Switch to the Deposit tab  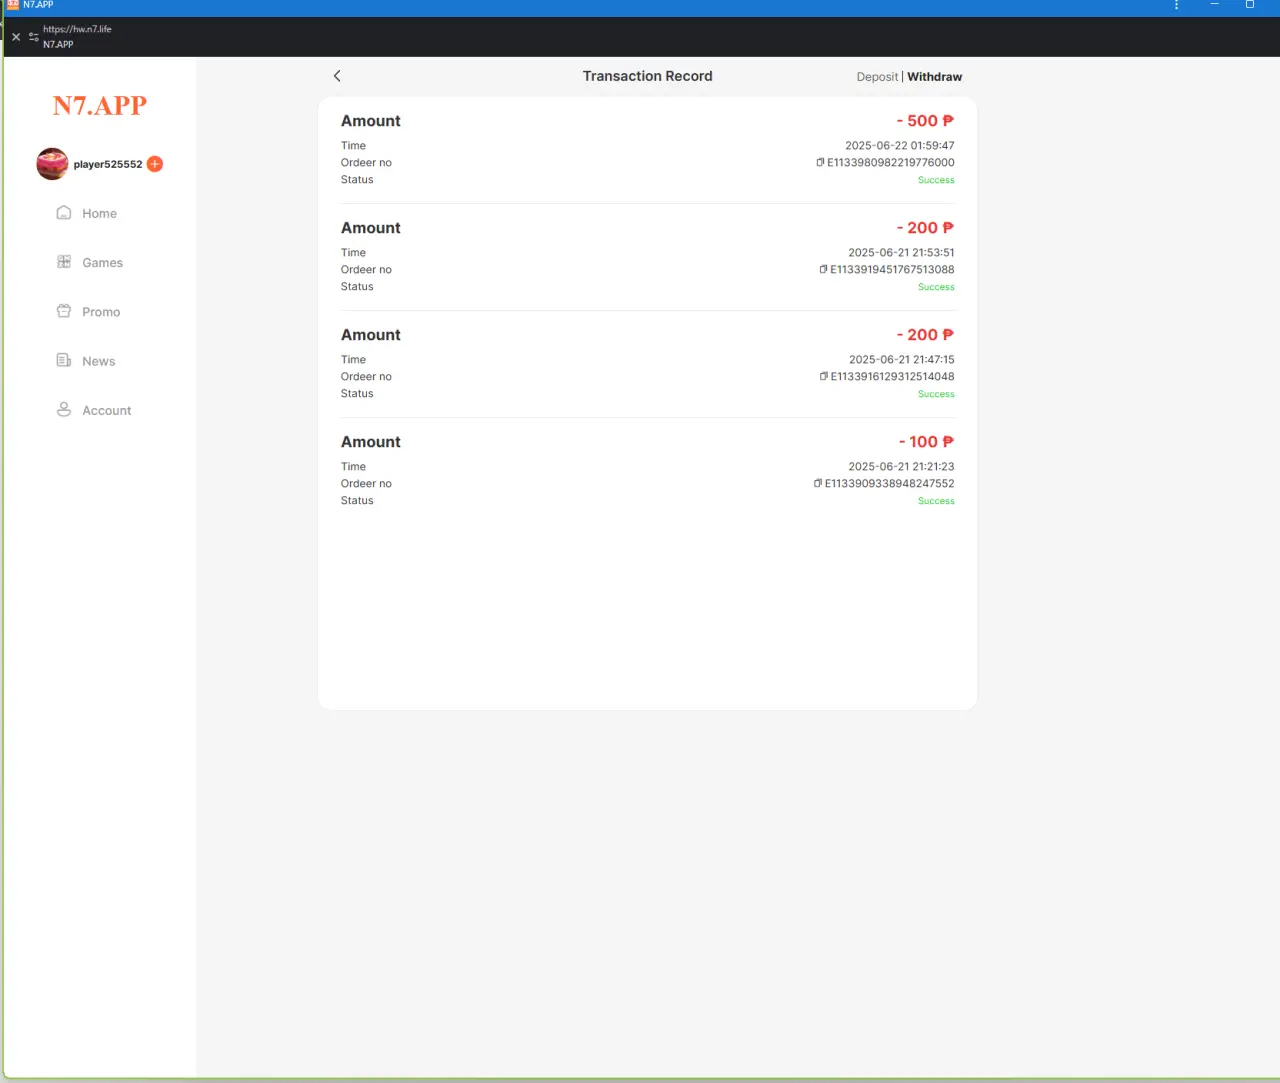pos(877,77)
